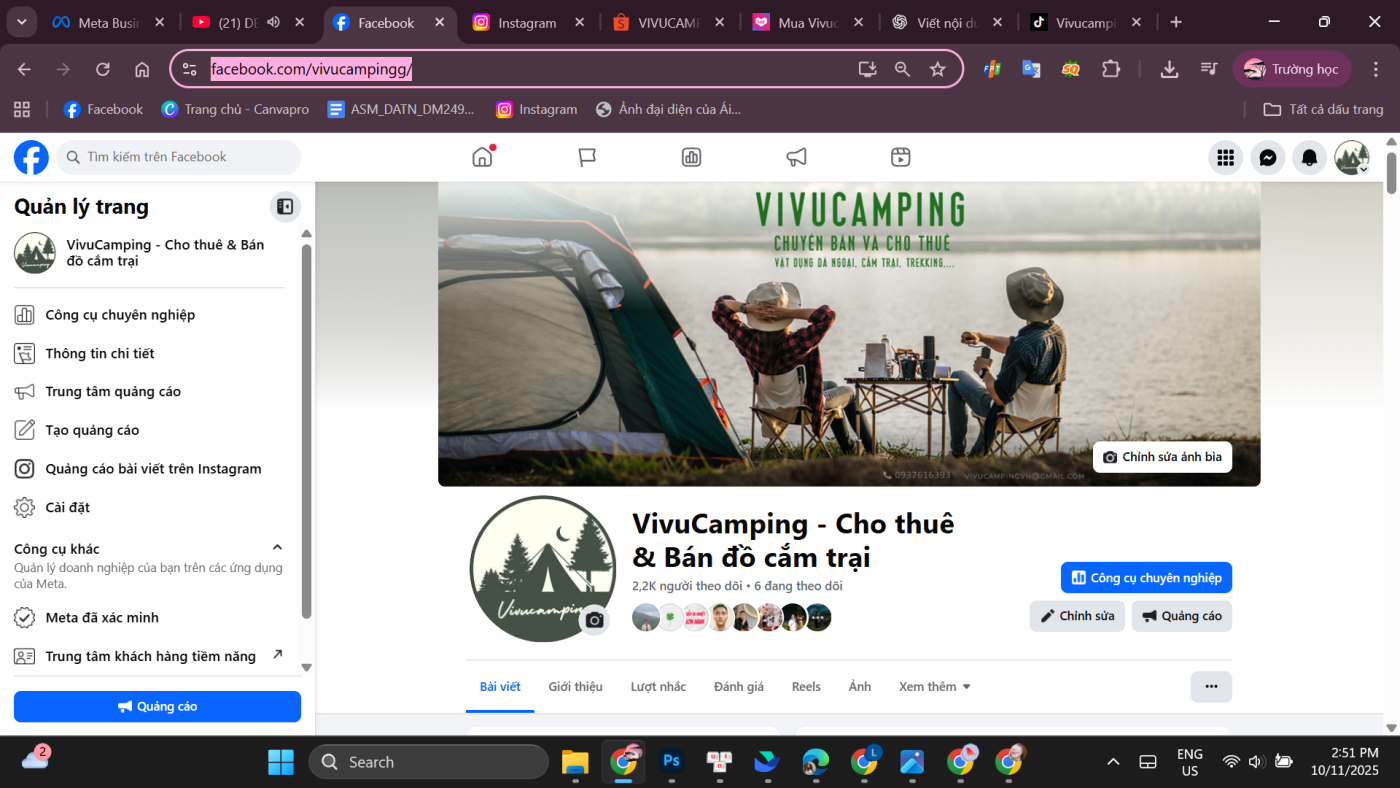Open the bookmarks apps grid icon

(x=22, y=109)
